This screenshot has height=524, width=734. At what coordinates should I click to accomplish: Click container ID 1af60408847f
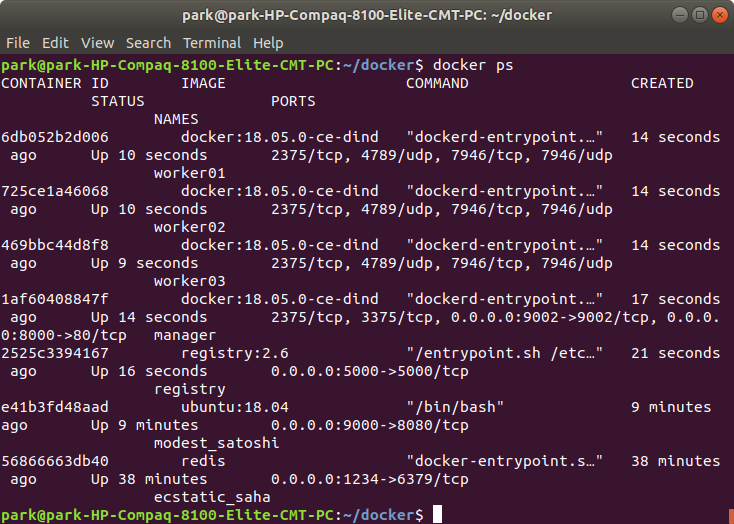pyautogui.click(x=55, y=299)
